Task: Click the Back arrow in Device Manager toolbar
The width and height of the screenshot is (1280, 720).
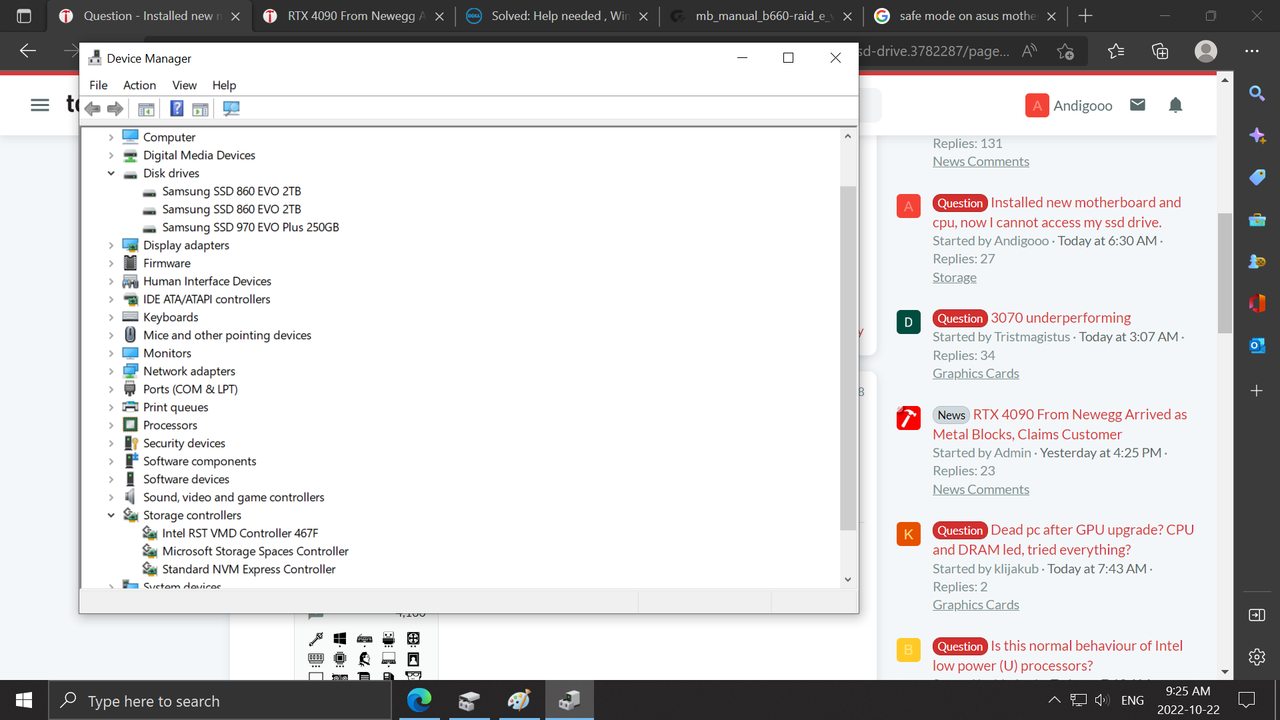Action: tap(92, 109)
